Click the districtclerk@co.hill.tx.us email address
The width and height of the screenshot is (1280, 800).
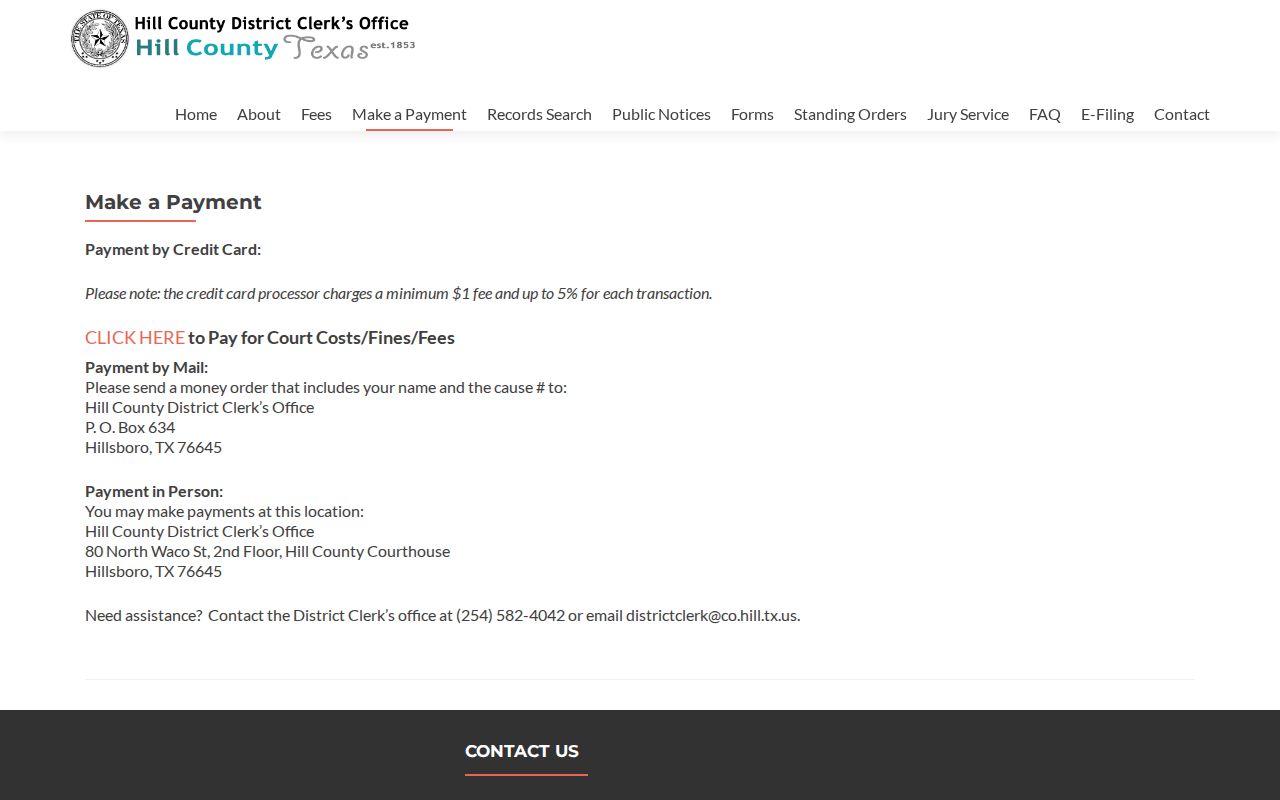(x=711, y=615)
